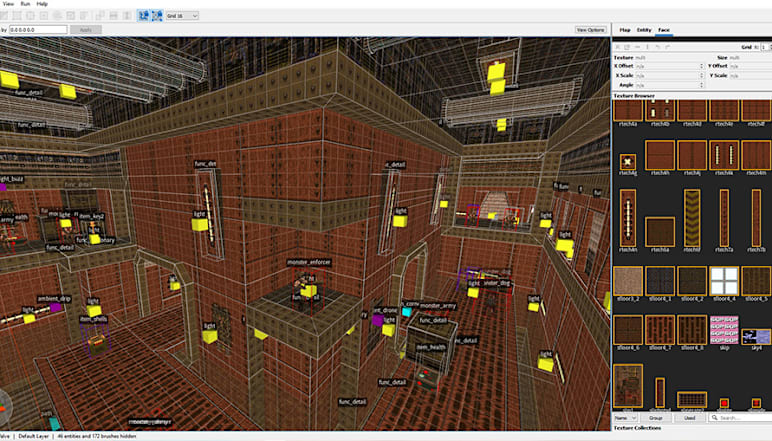Click the flip vertically toolbar icon
772x441 pixels.
(x=127, y=16)
